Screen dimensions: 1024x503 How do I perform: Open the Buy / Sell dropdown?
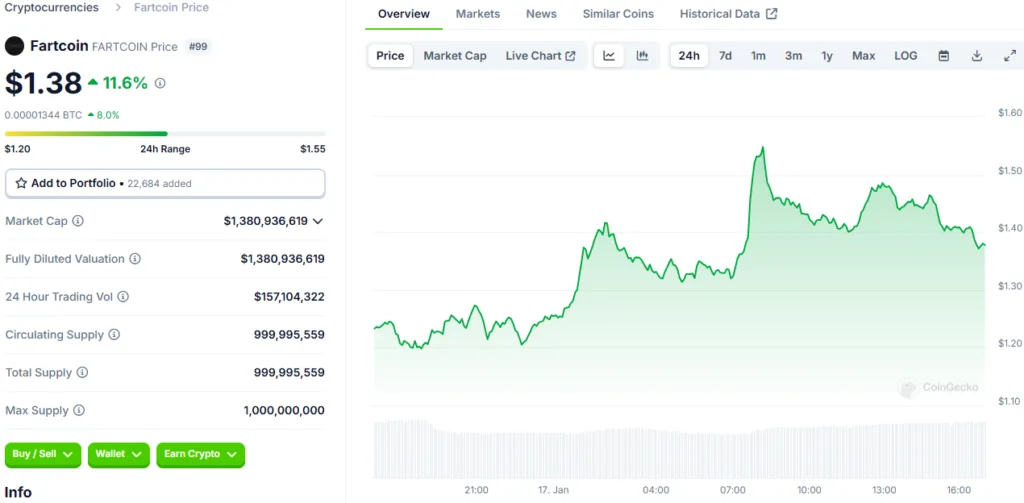tap(43, 455)
